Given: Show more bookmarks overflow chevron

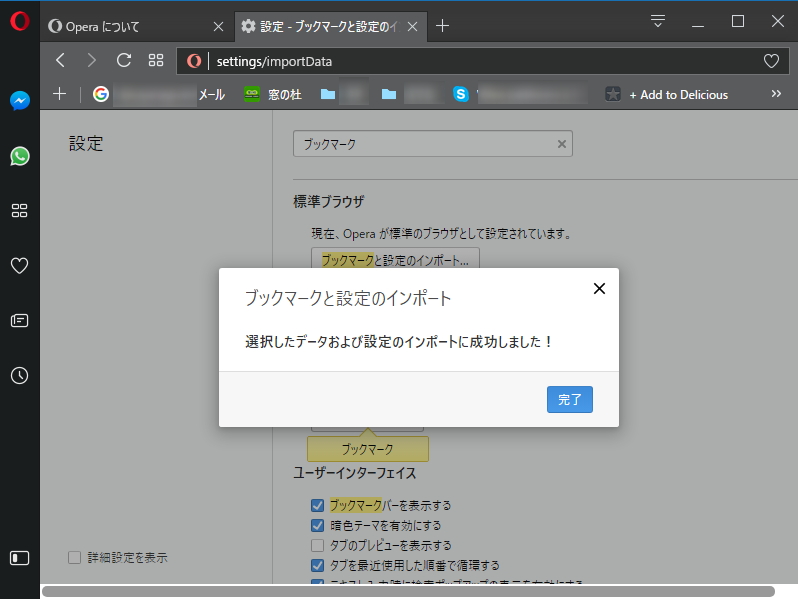Looking at the screenshot, I should click(776, 94).
